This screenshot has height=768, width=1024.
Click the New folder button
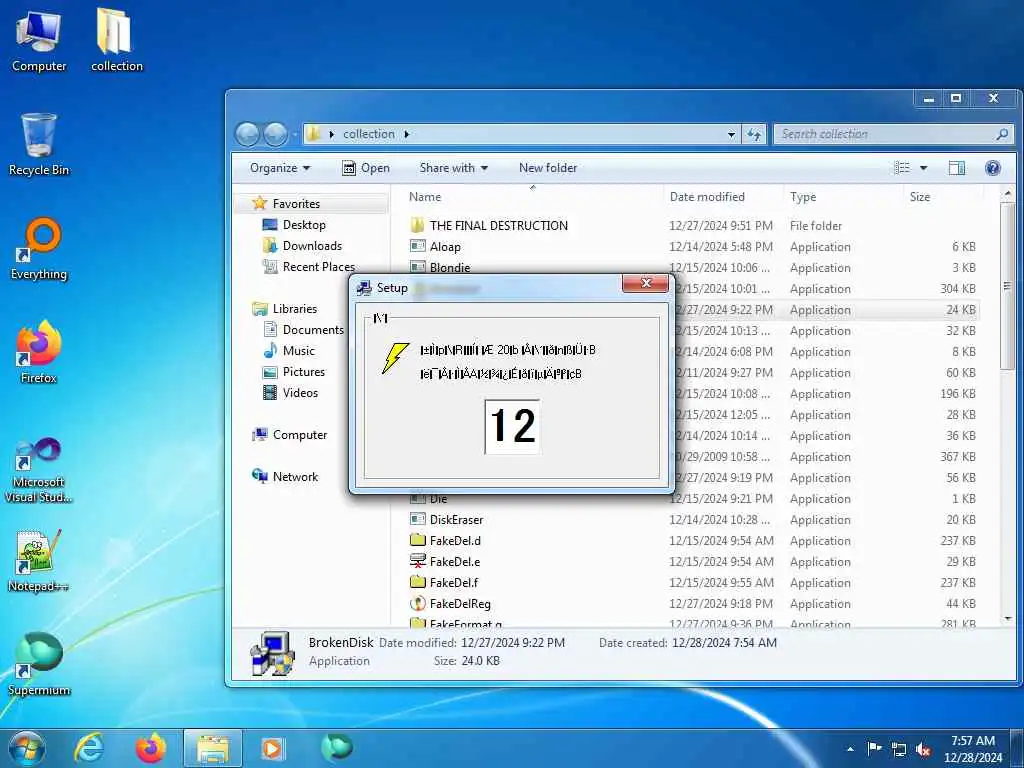pyautogui.click(x=548, y=168)
